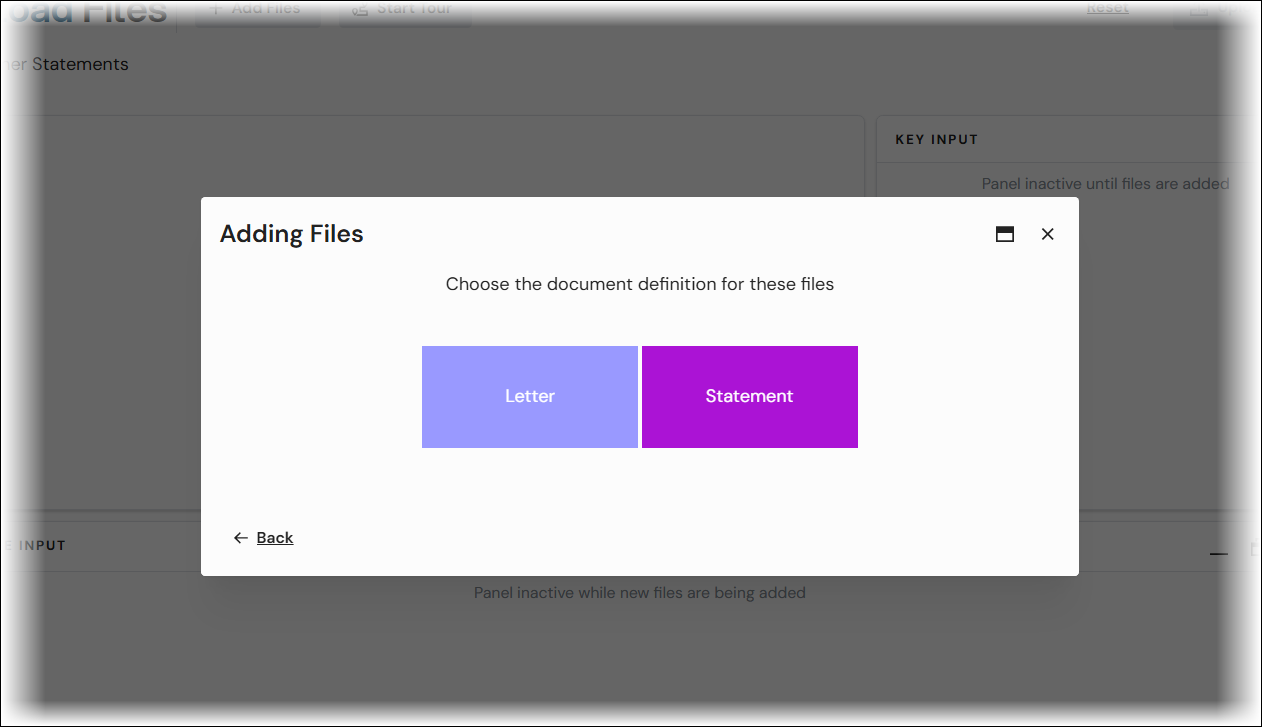
Task: Close the Adding Files dialog
Action: (1047, 234)
